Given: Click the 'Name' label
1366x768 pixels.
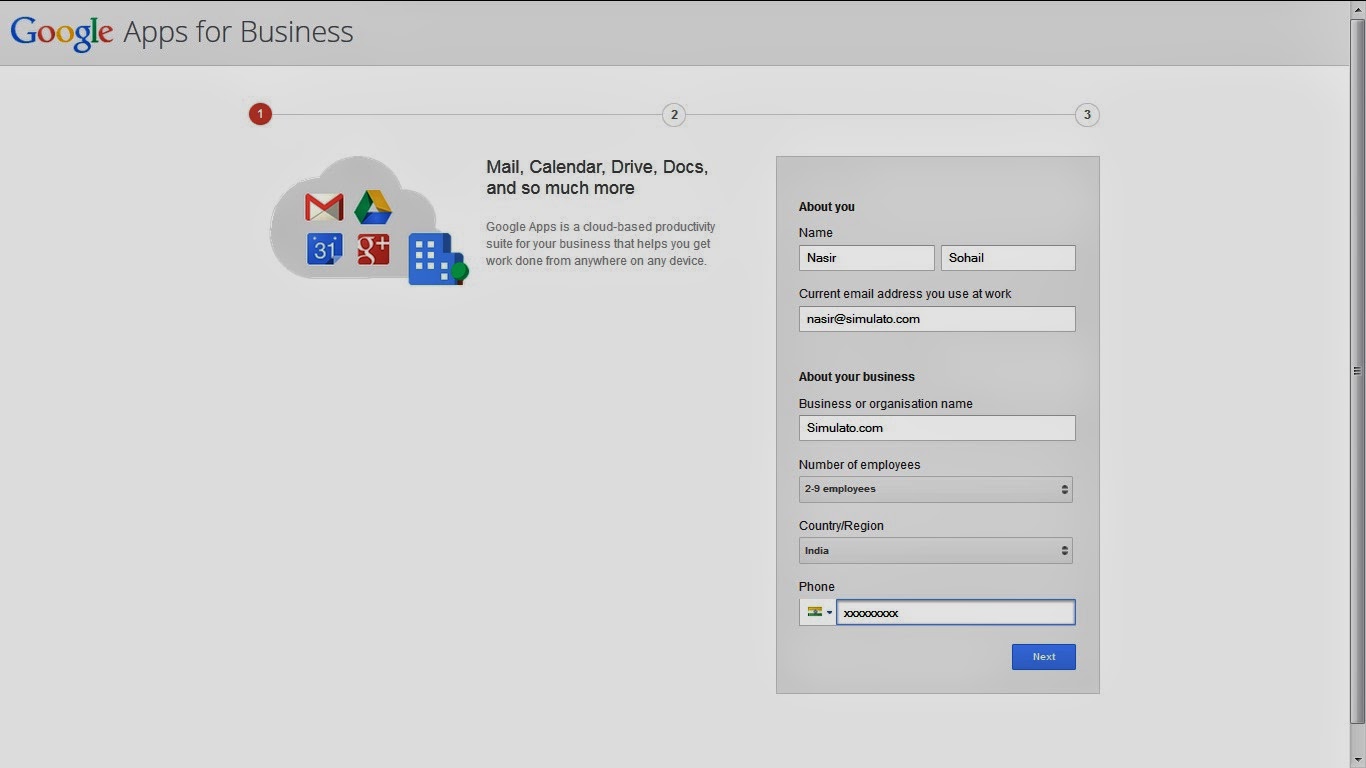Looking at the screenshot, I should pyautogui.click(x=816, y=233).
